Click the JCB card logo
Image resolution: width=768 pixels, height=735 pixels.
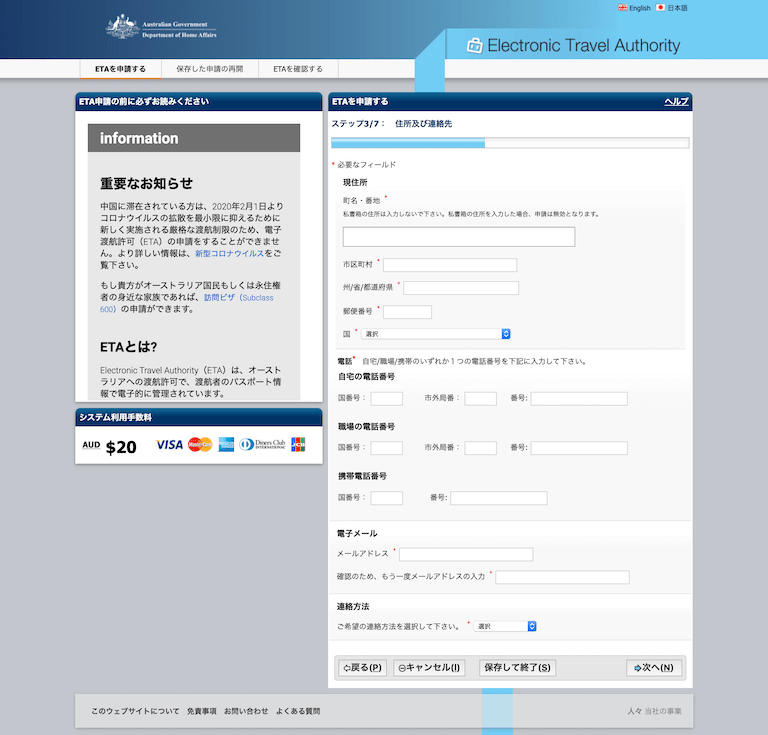tap(298, 445)
